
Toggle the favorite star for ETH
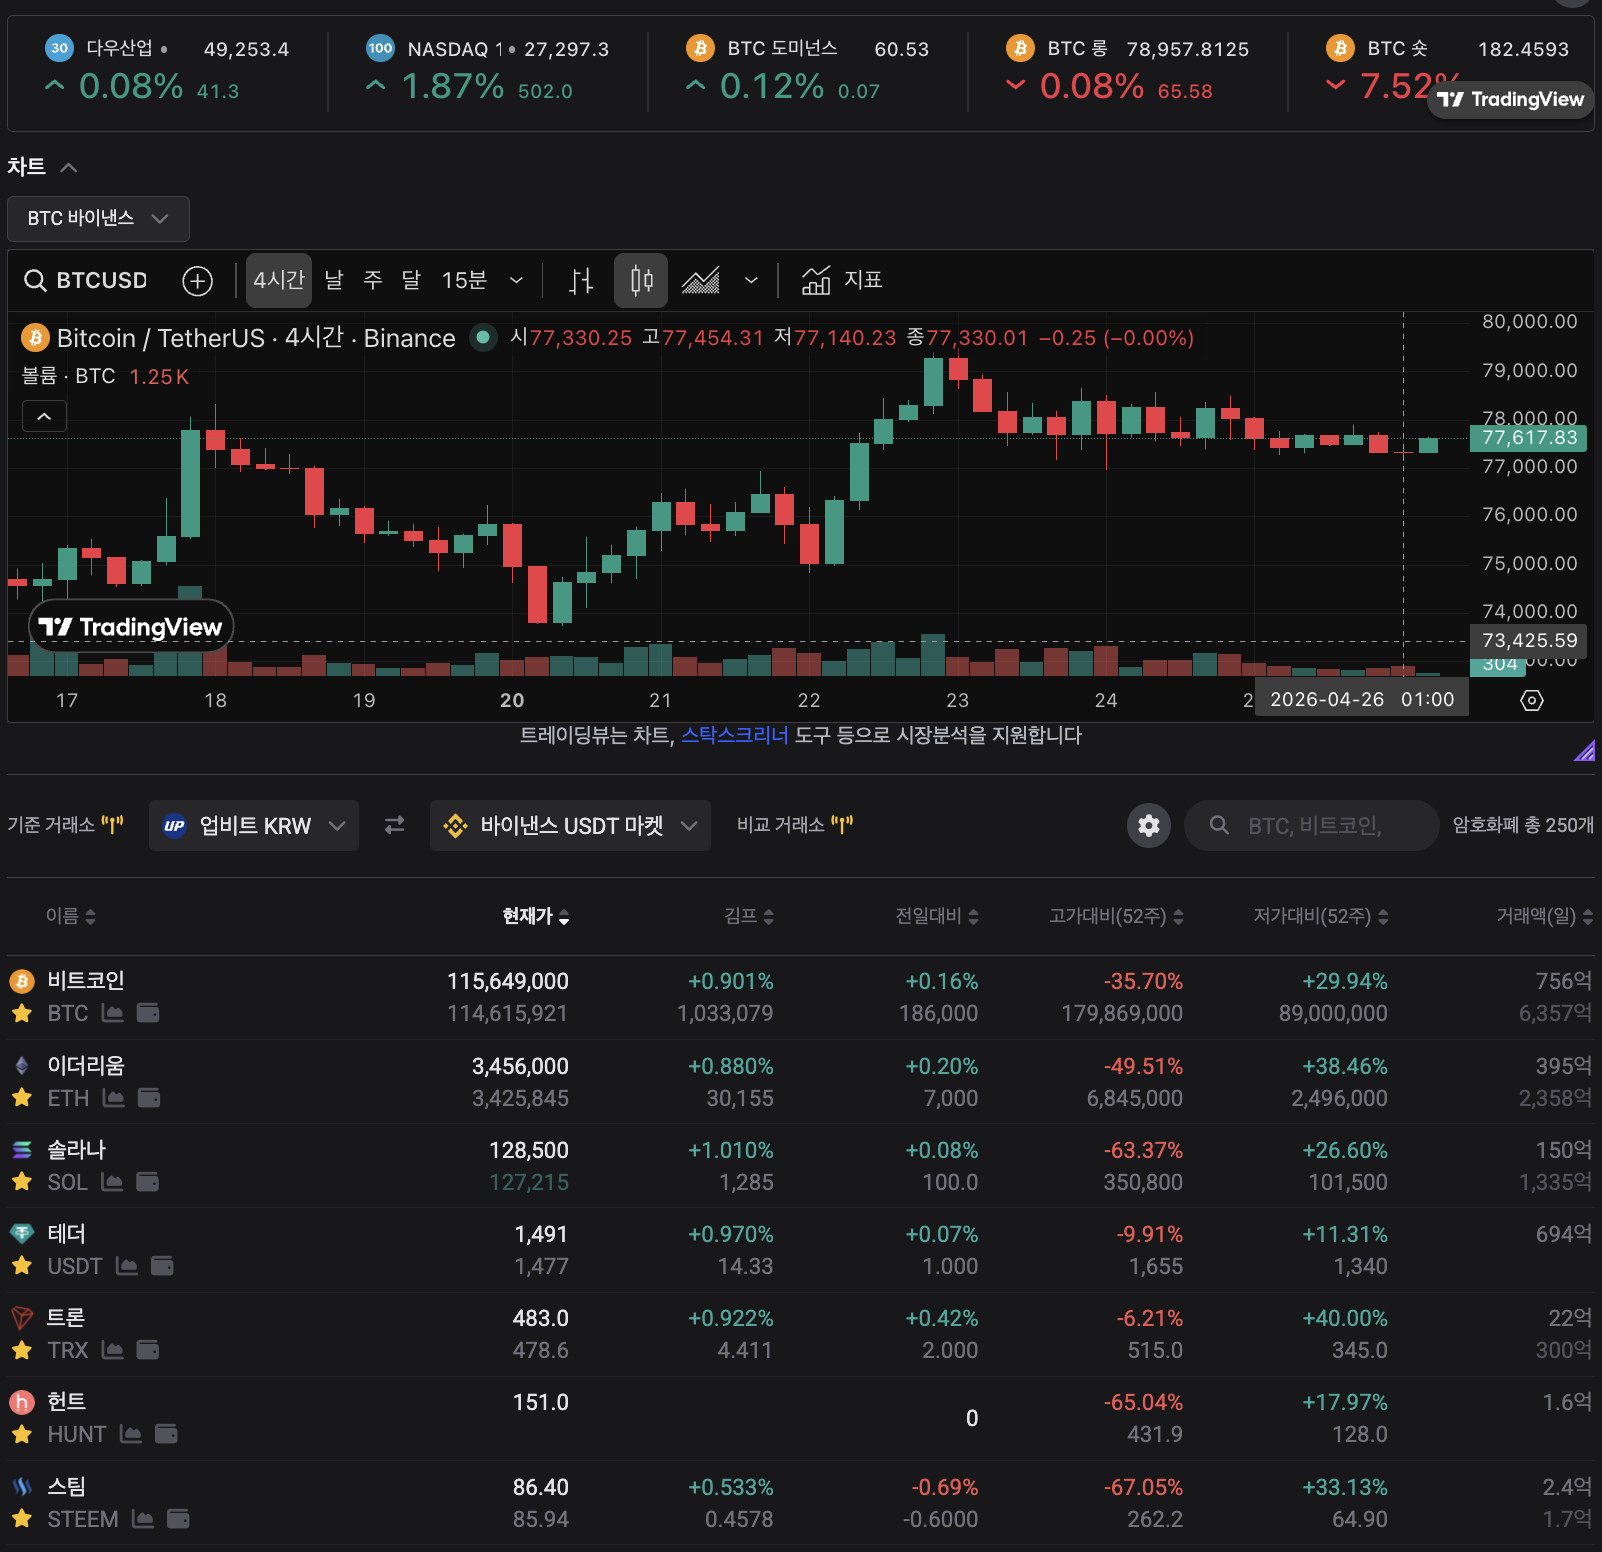pyautogui.click(x=22, y=1098)
